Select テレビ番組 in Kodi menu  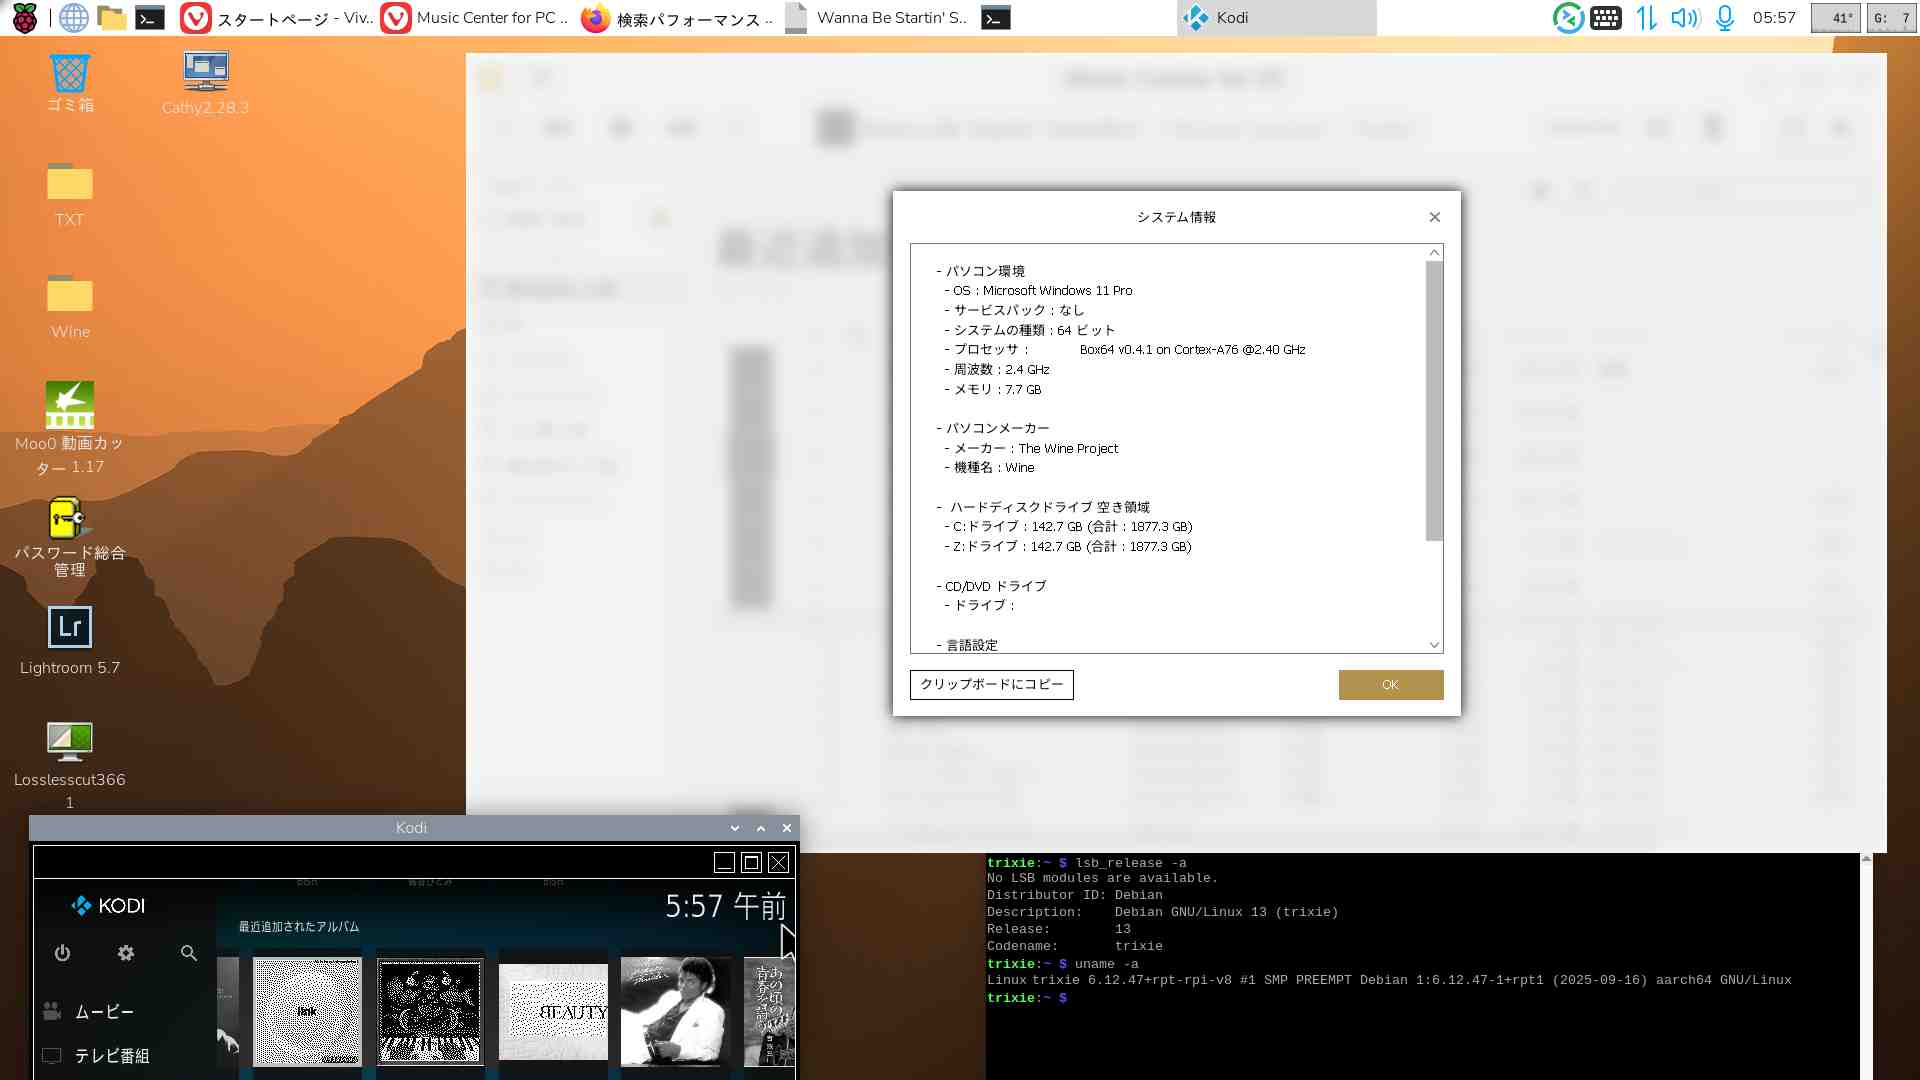pos(112,1056)
